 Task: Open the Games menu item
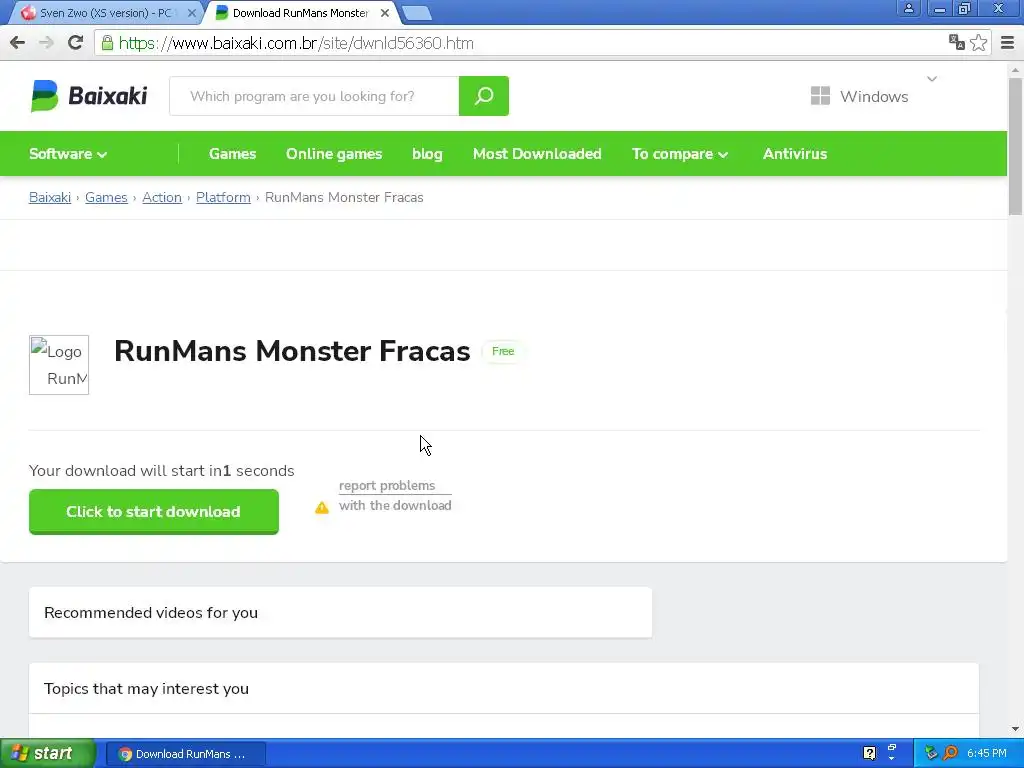pyautogui.click(x=232, y=154)
